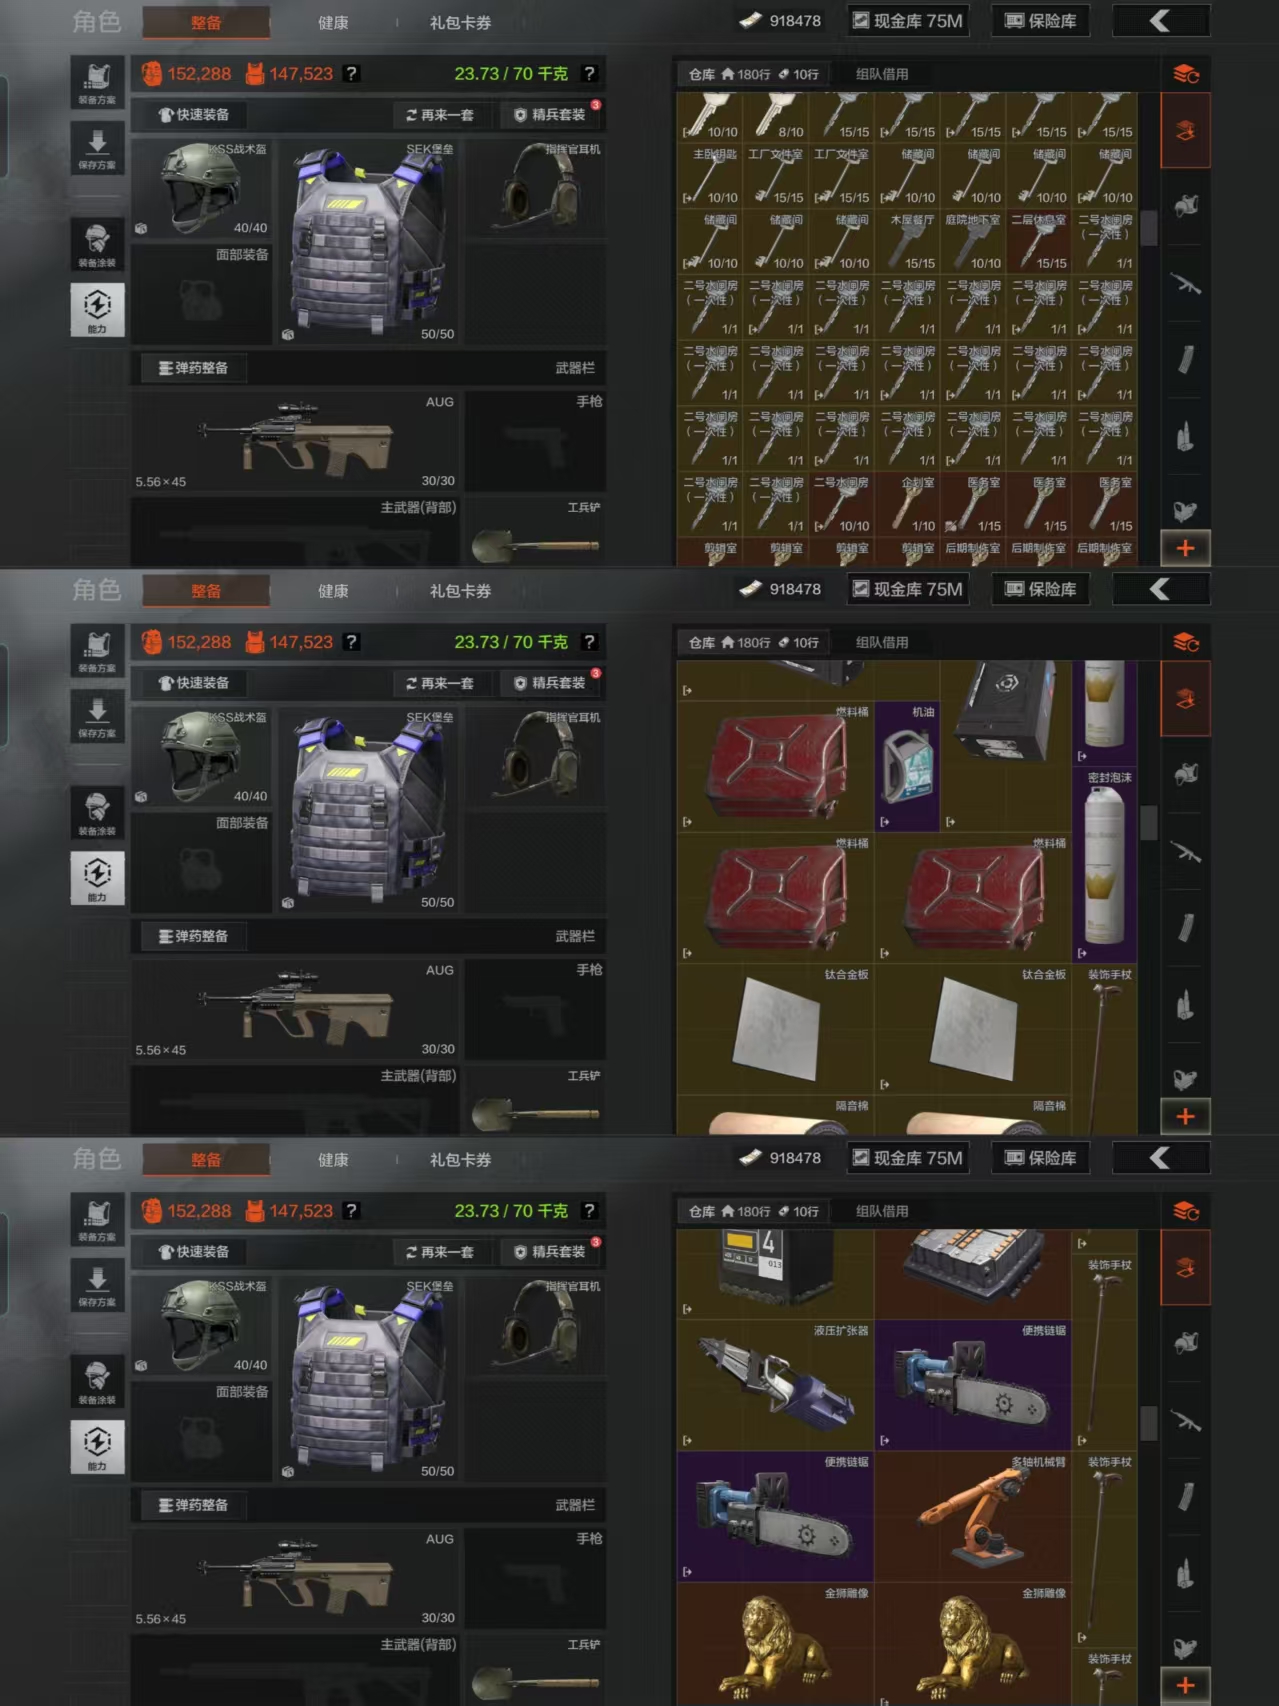Click the orange sort-stacks icon above the keys grid
Viewport: 1279px width, 1706px height.
tap(1186, 74)
